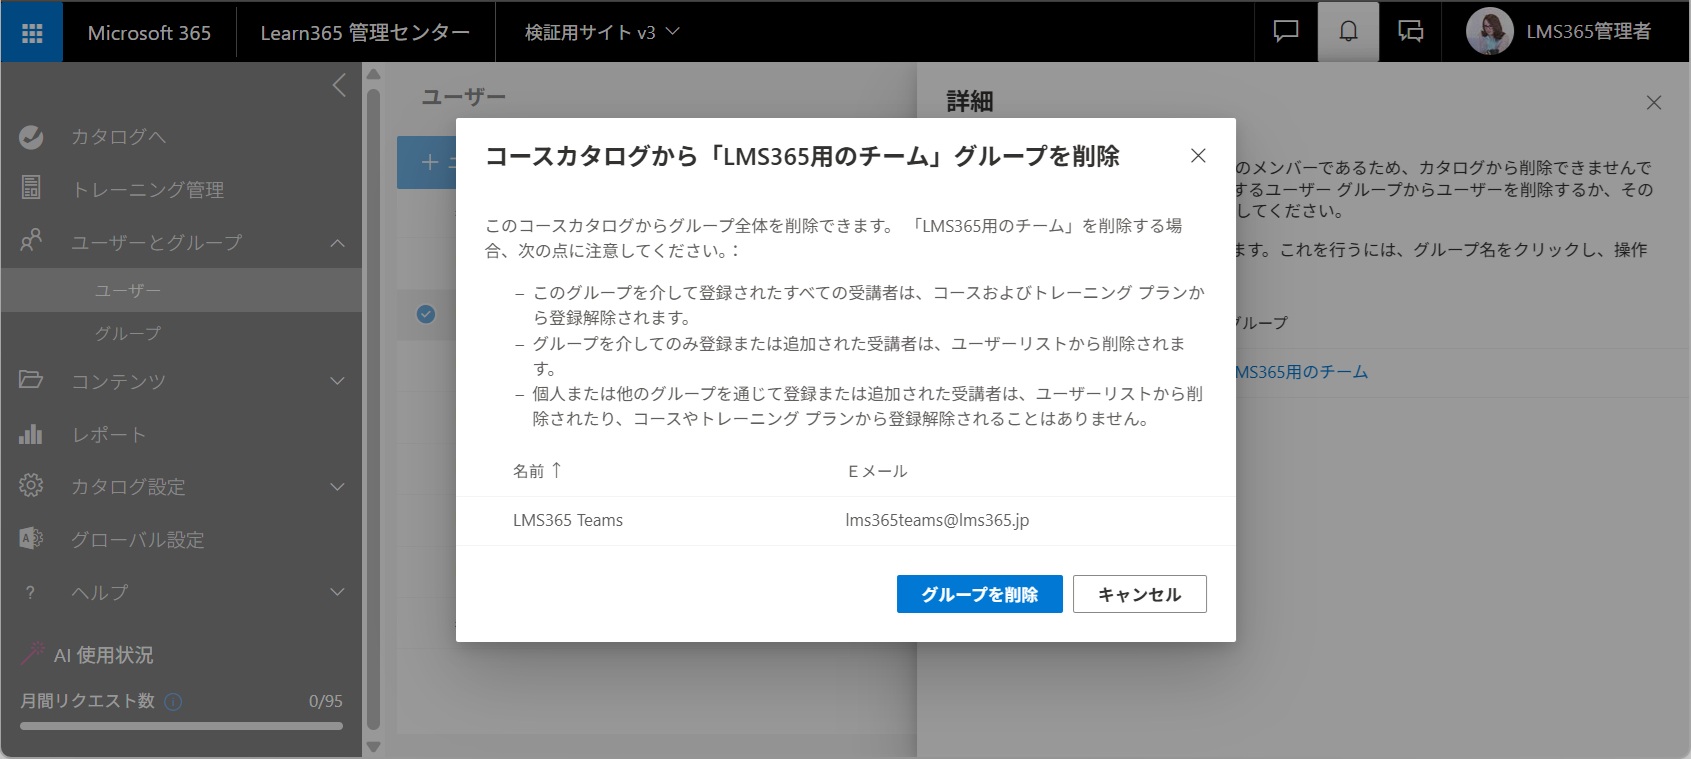The image size is (1691, 759).
Task: Click the Eメール column header
Action: point(877,471)
